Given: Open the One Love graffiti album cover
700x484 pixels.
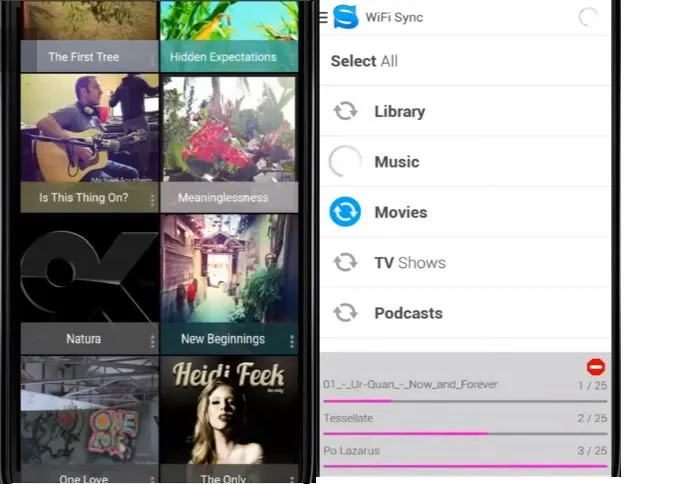Looking at the screenshot, I should 89,410.
